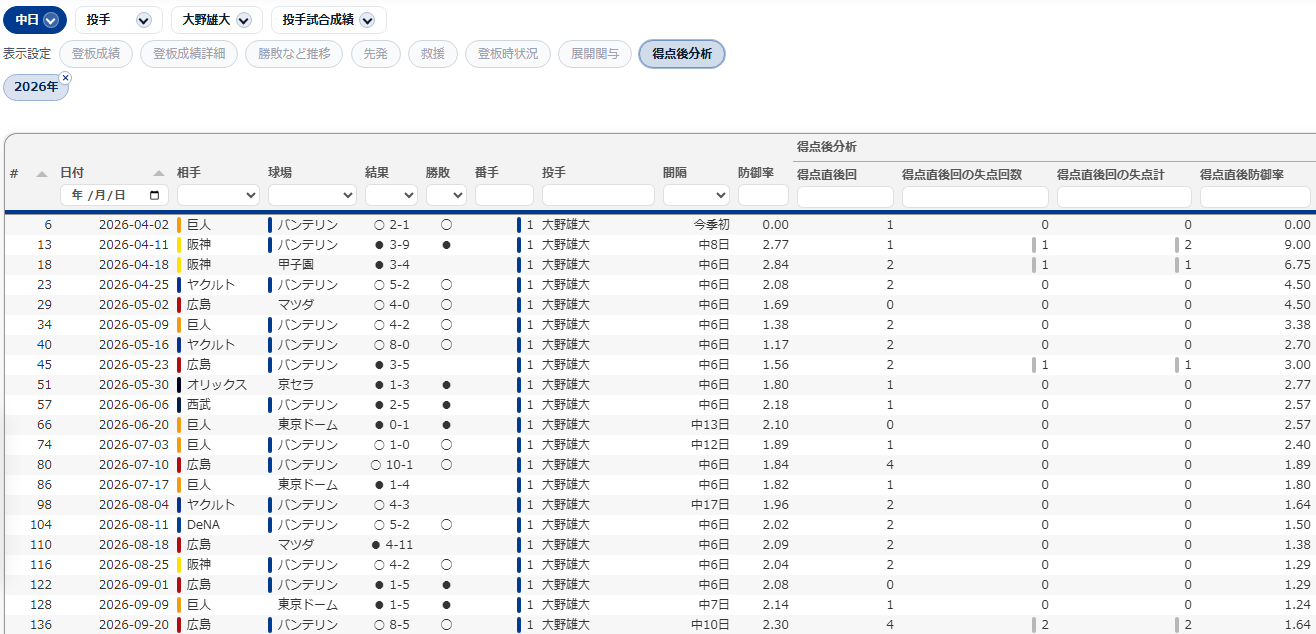Remove the 2026年 filter chip
Viewport: 1316px width, 634px height.
(66, 77)
